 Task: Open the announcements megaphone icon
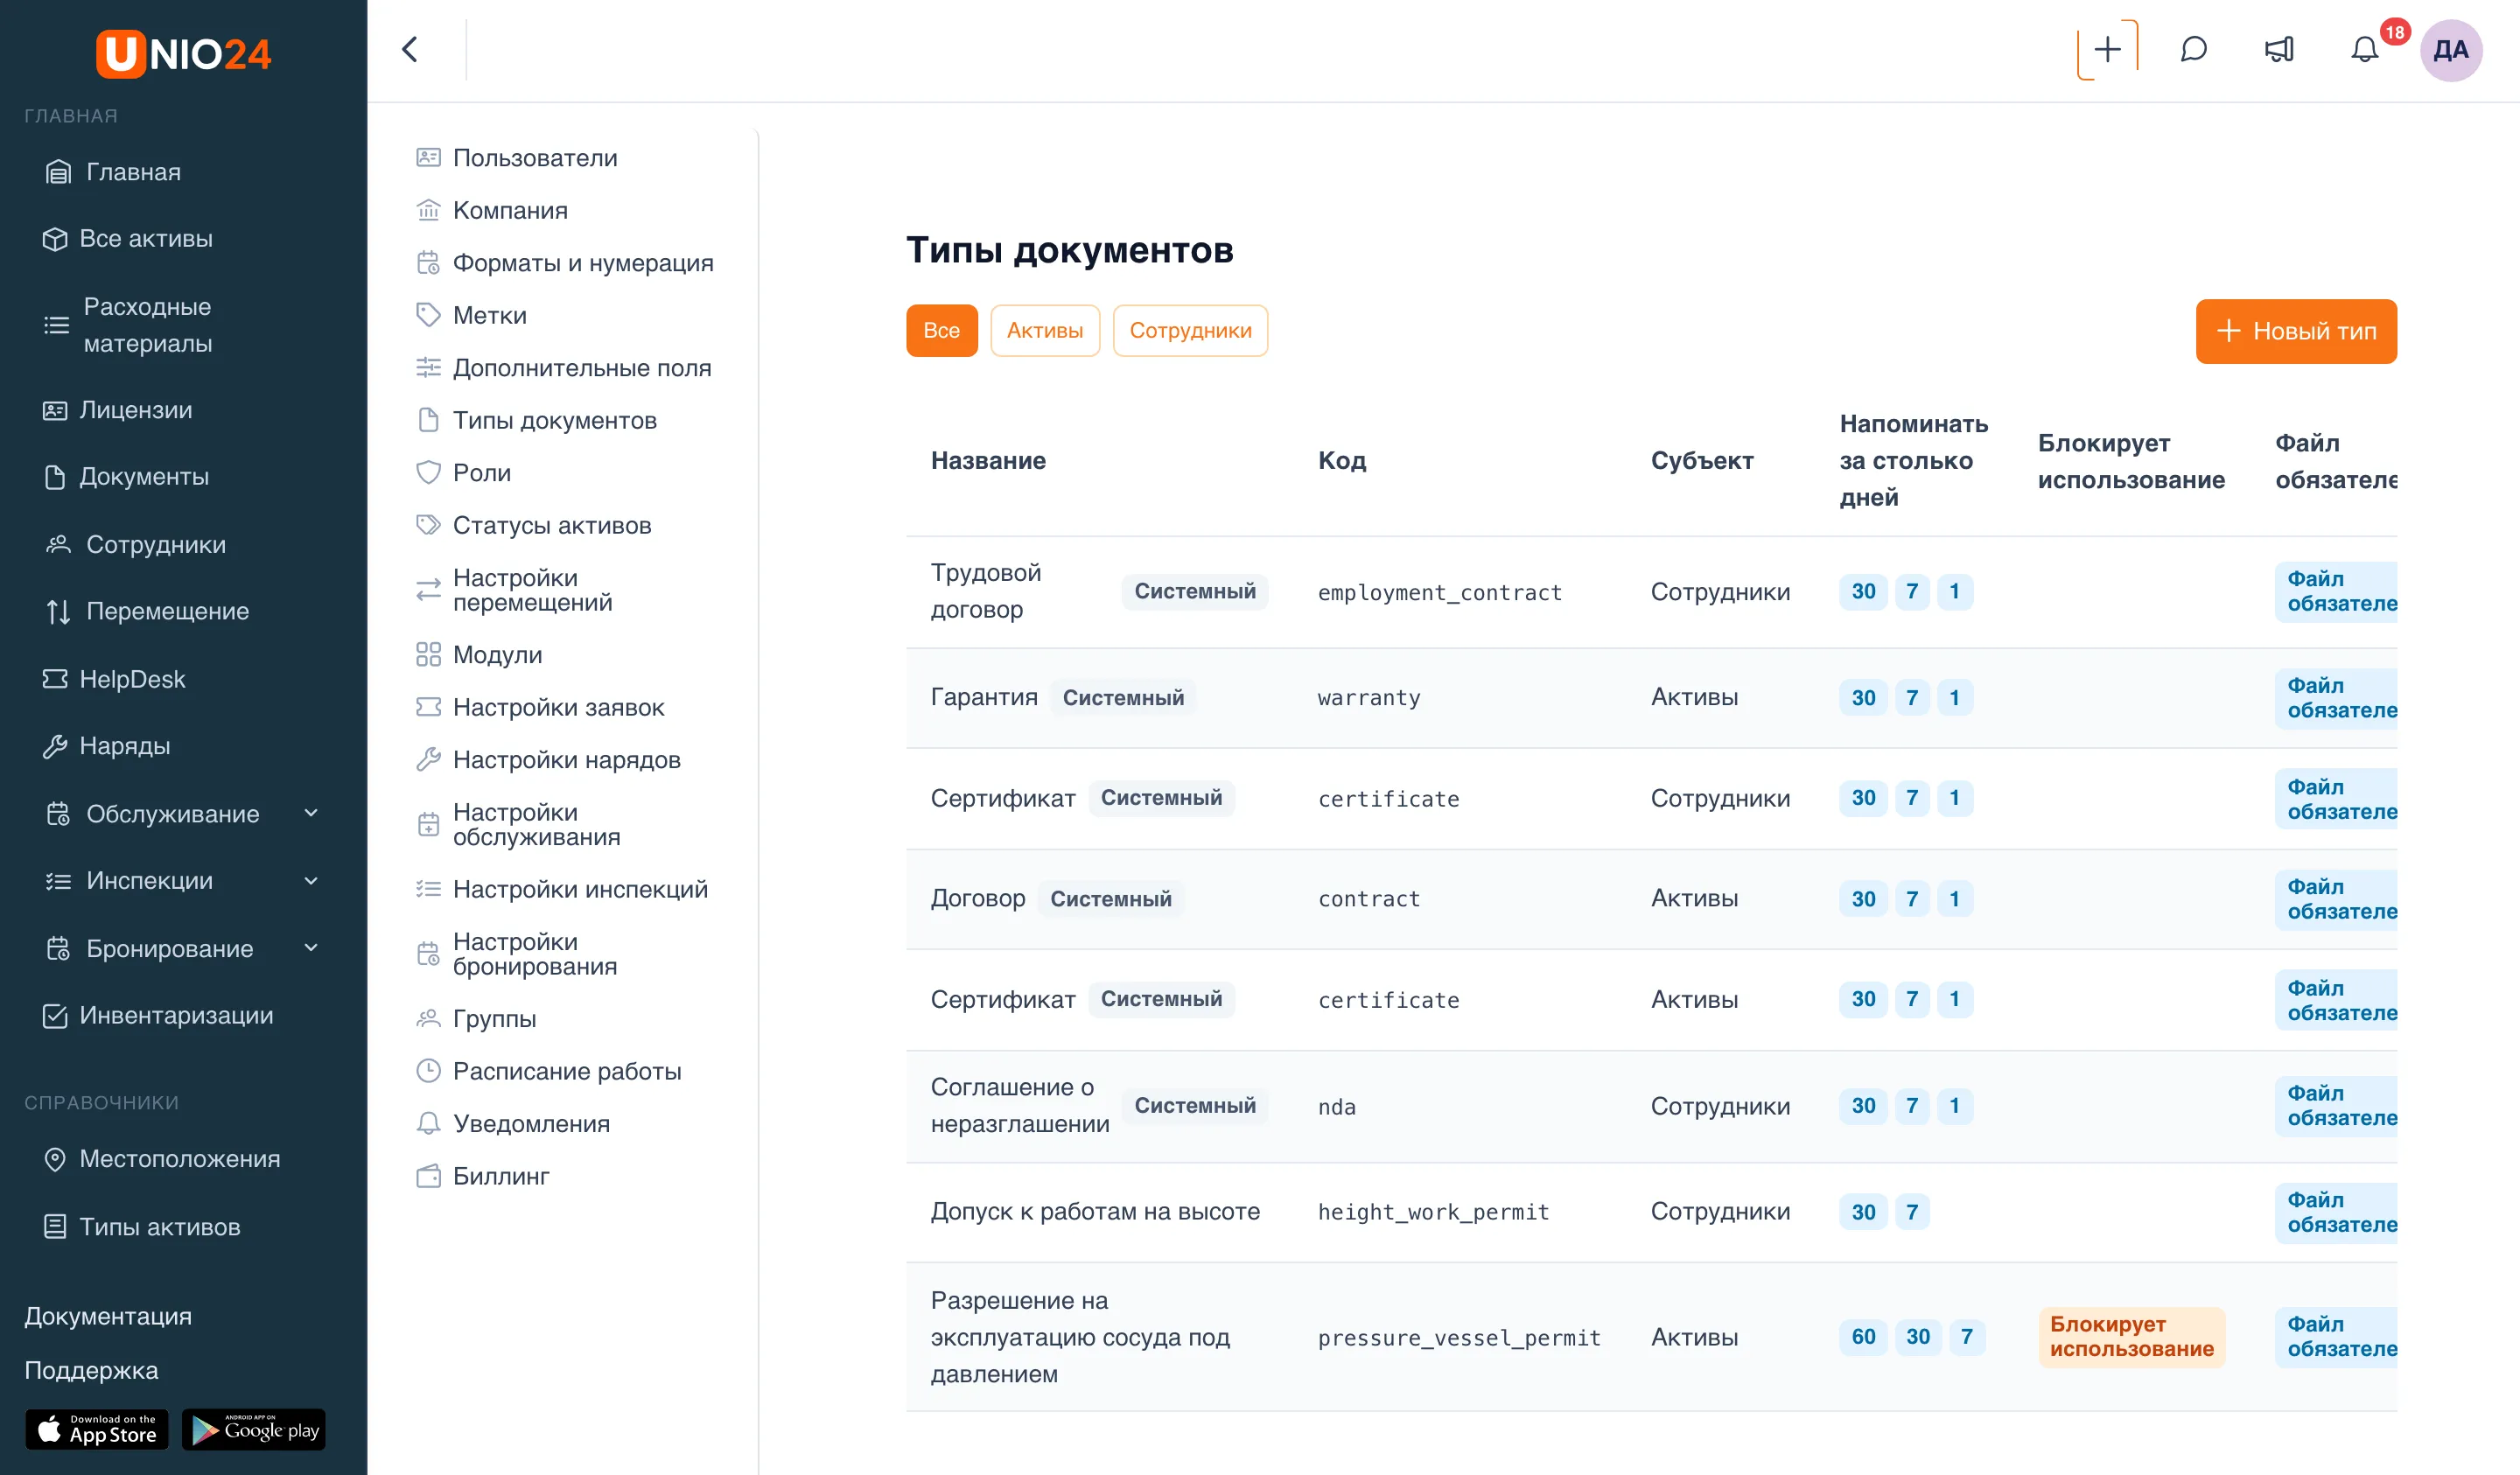[2279, 49]
